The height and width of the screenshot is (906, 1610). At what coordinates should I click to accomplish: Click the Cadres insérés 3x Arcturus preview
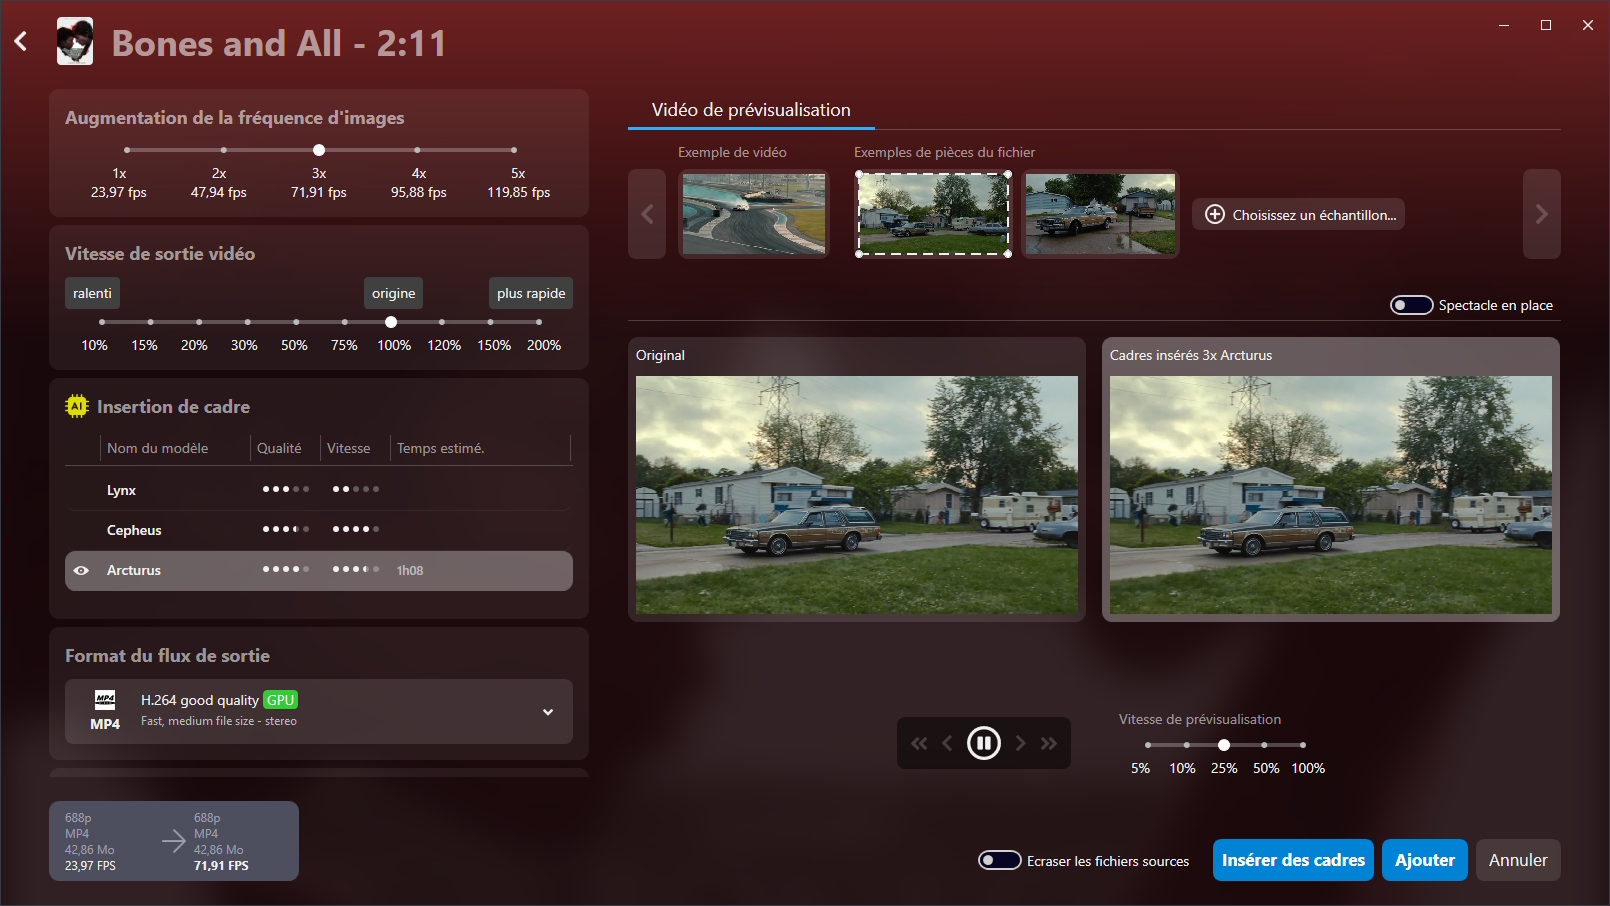[1331, 495]
